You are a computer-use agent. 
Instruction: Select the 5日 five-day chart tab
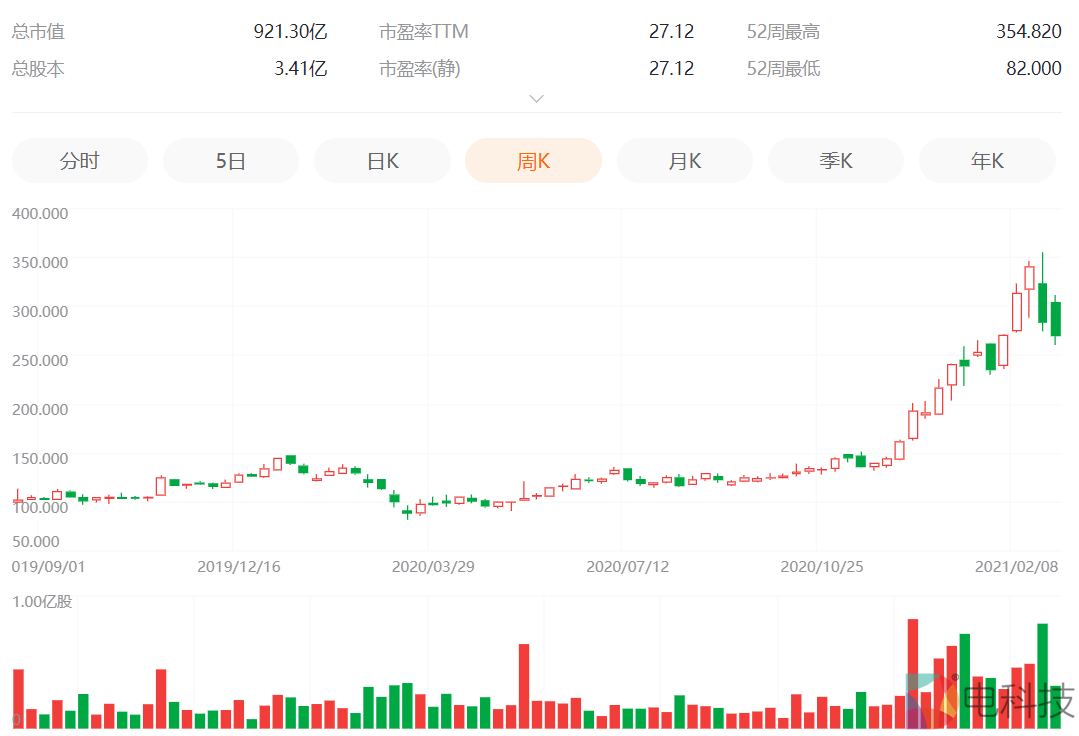pos(231,161)
